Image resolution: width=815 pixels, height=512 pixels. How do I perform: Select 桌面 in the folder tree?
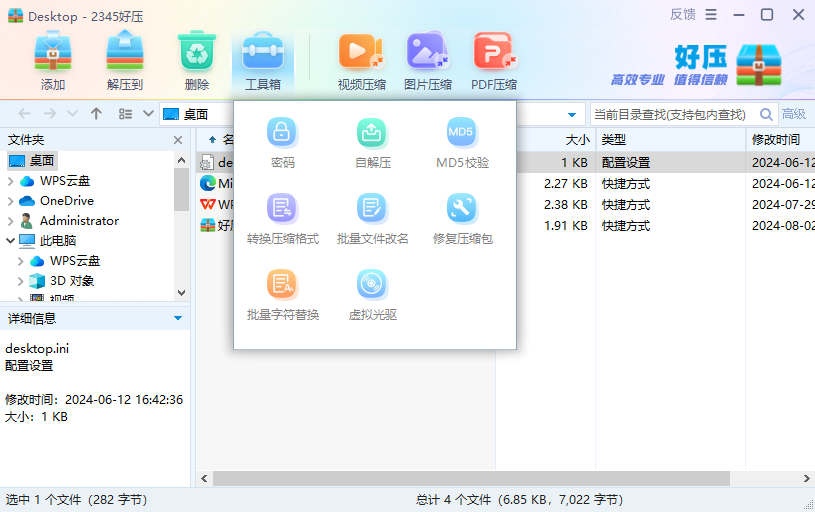32,161
